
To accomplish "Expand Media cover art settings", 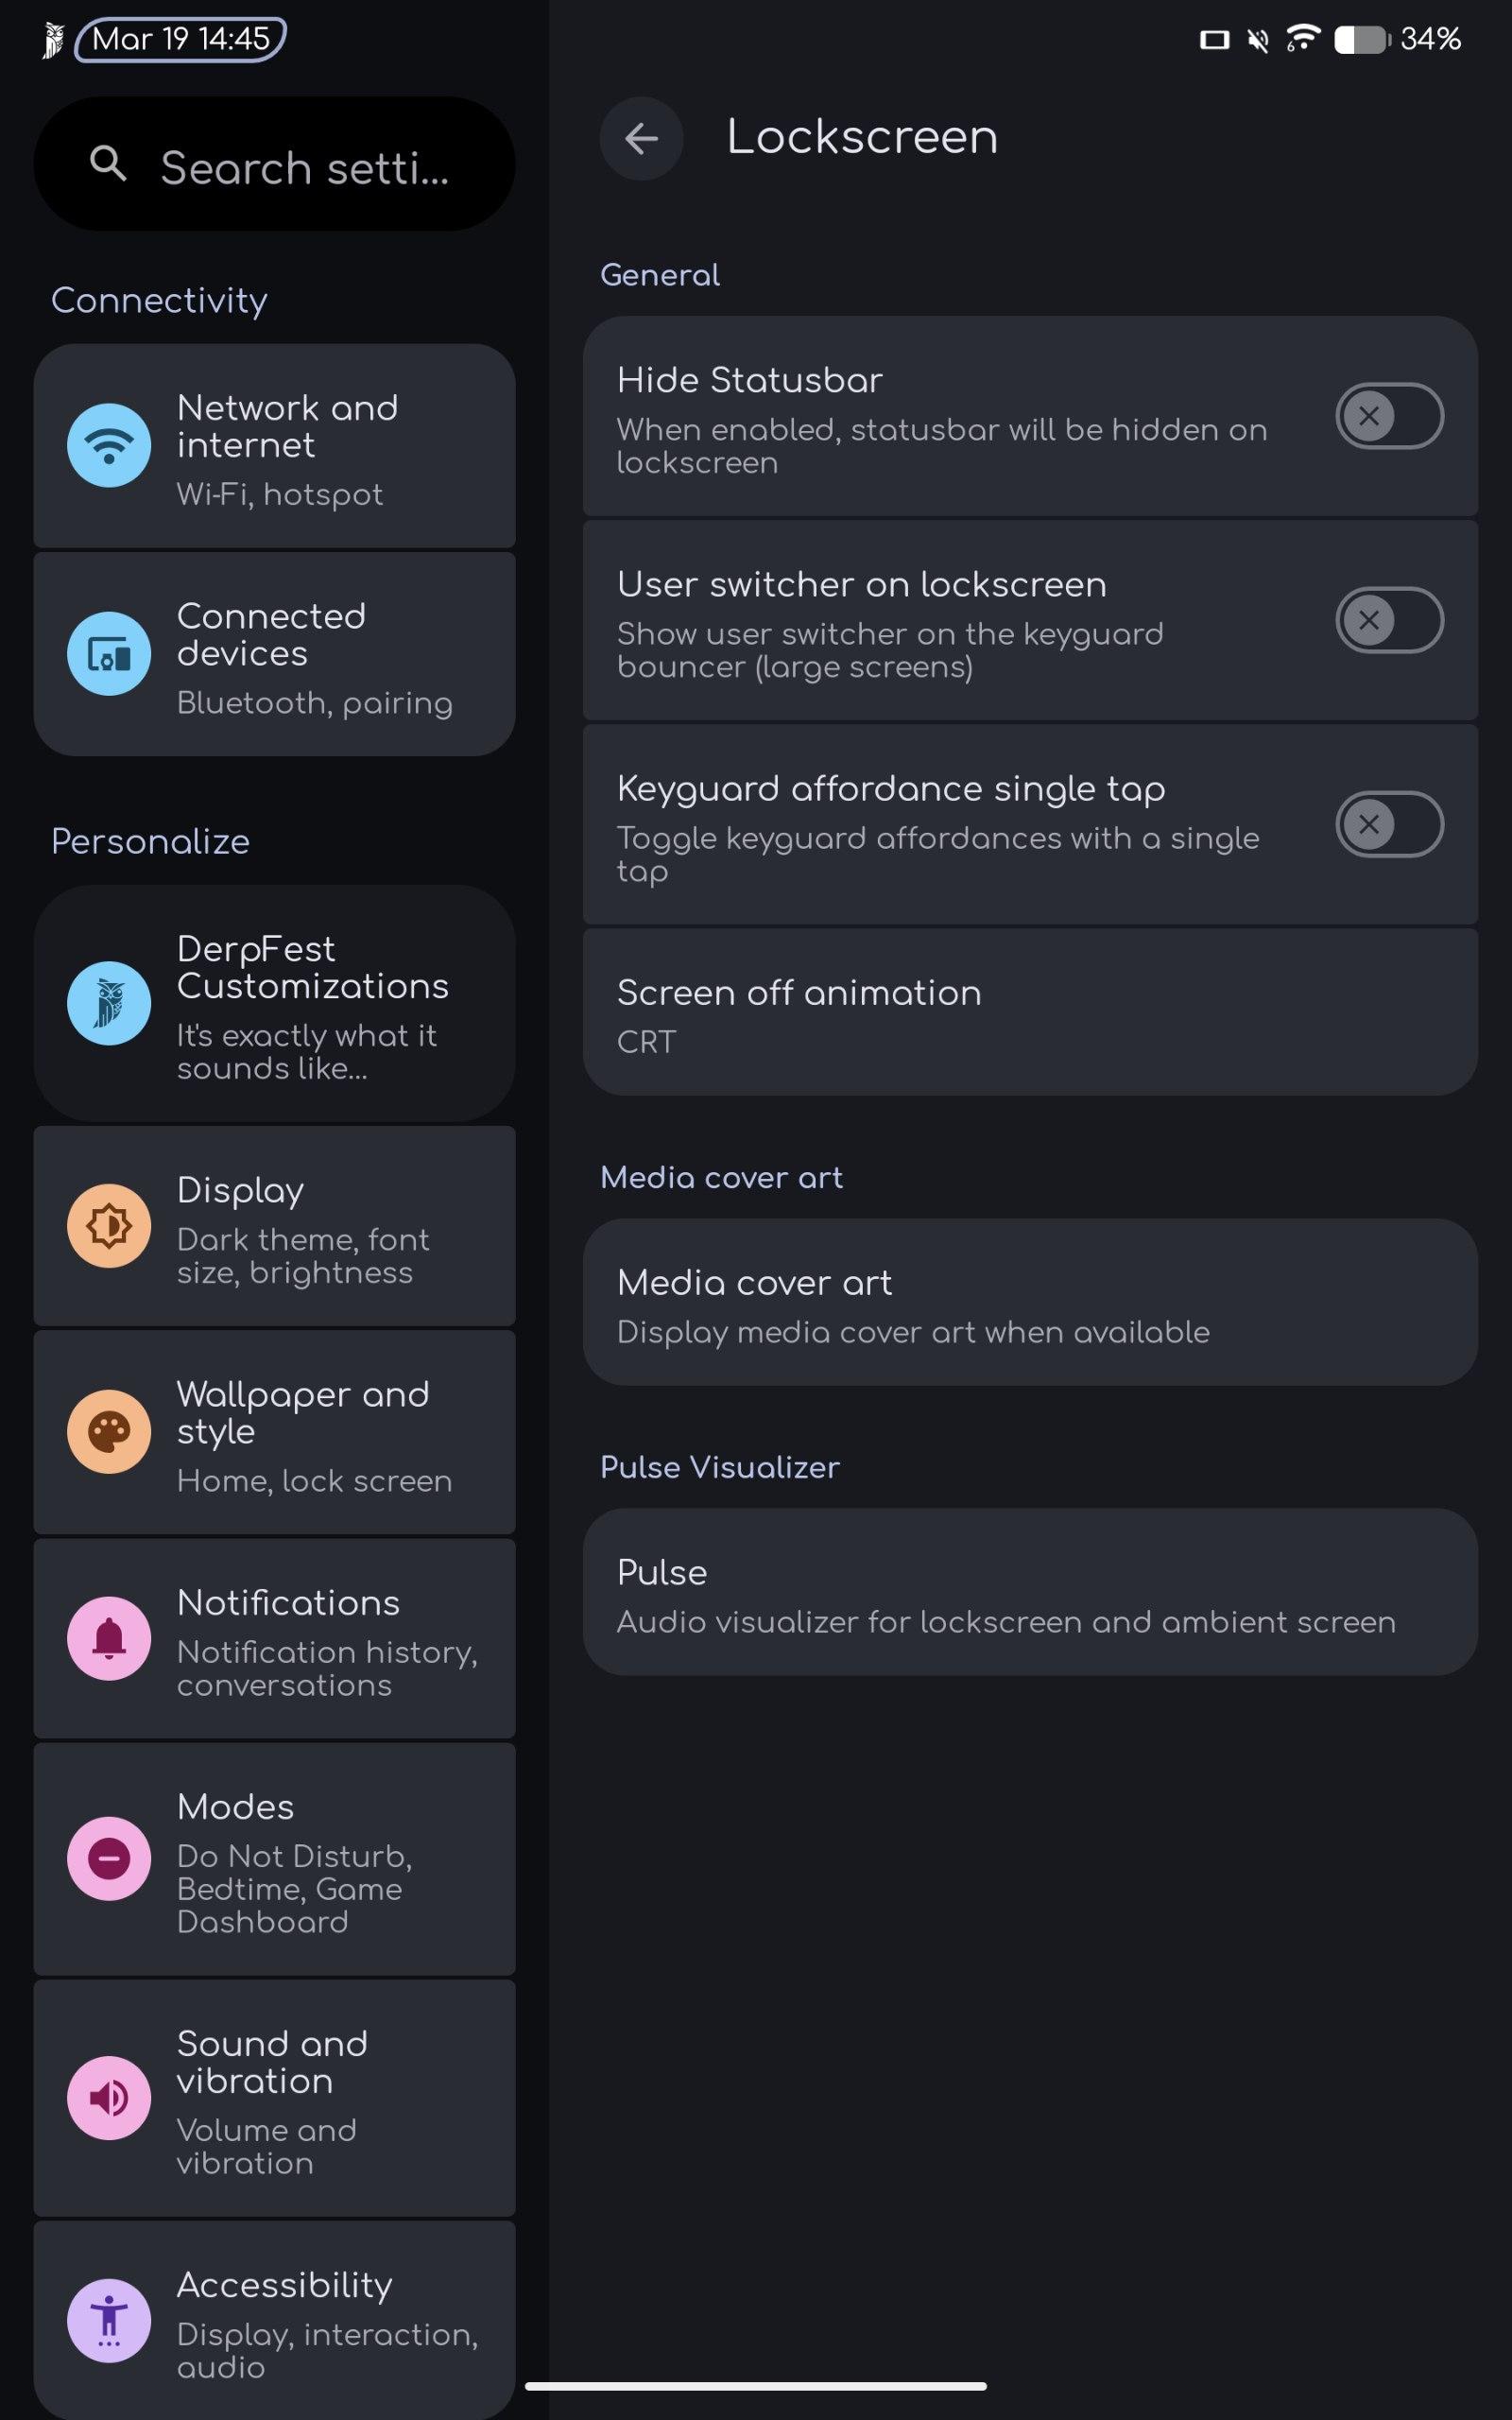I will tap(1030, 1302).
